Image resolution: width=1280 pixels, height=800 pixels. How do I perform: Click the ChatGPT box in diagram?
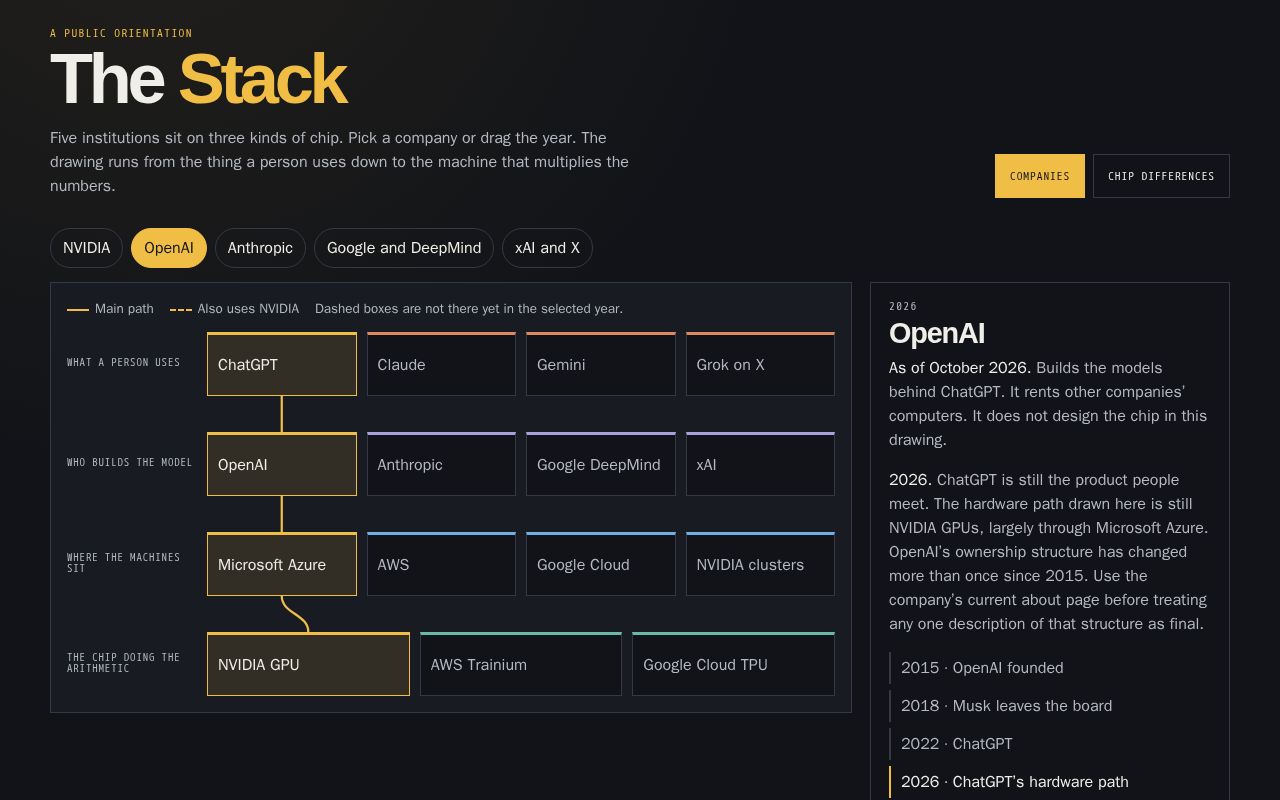[x=282, y=364]
